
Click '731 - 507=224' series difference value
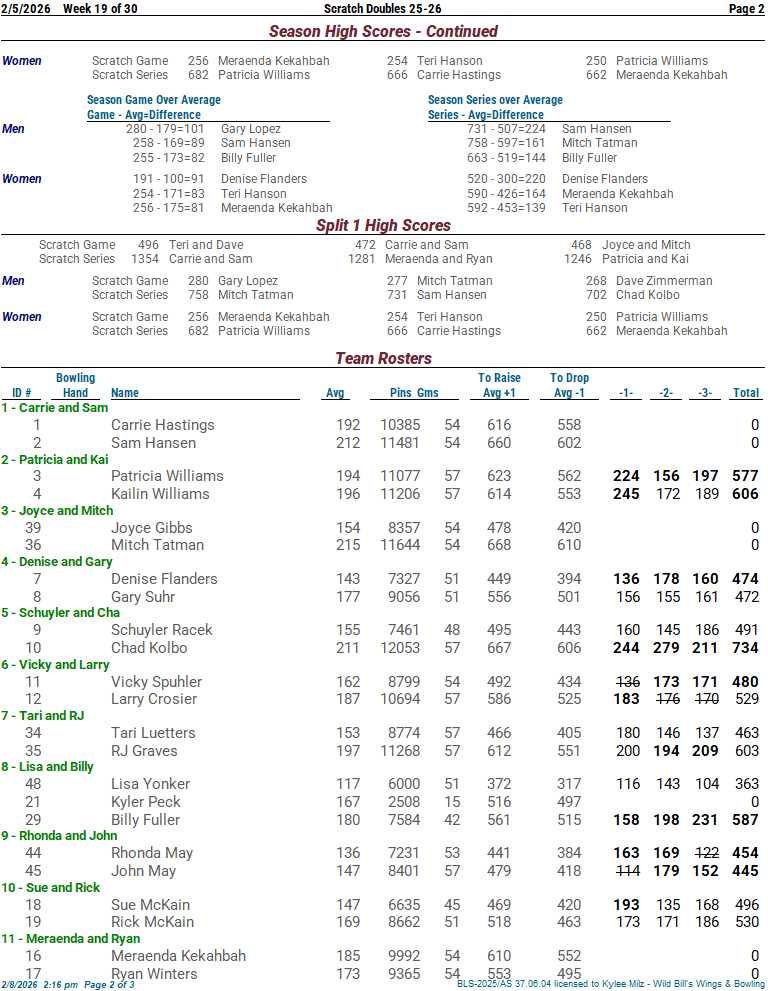coord(506,129)
